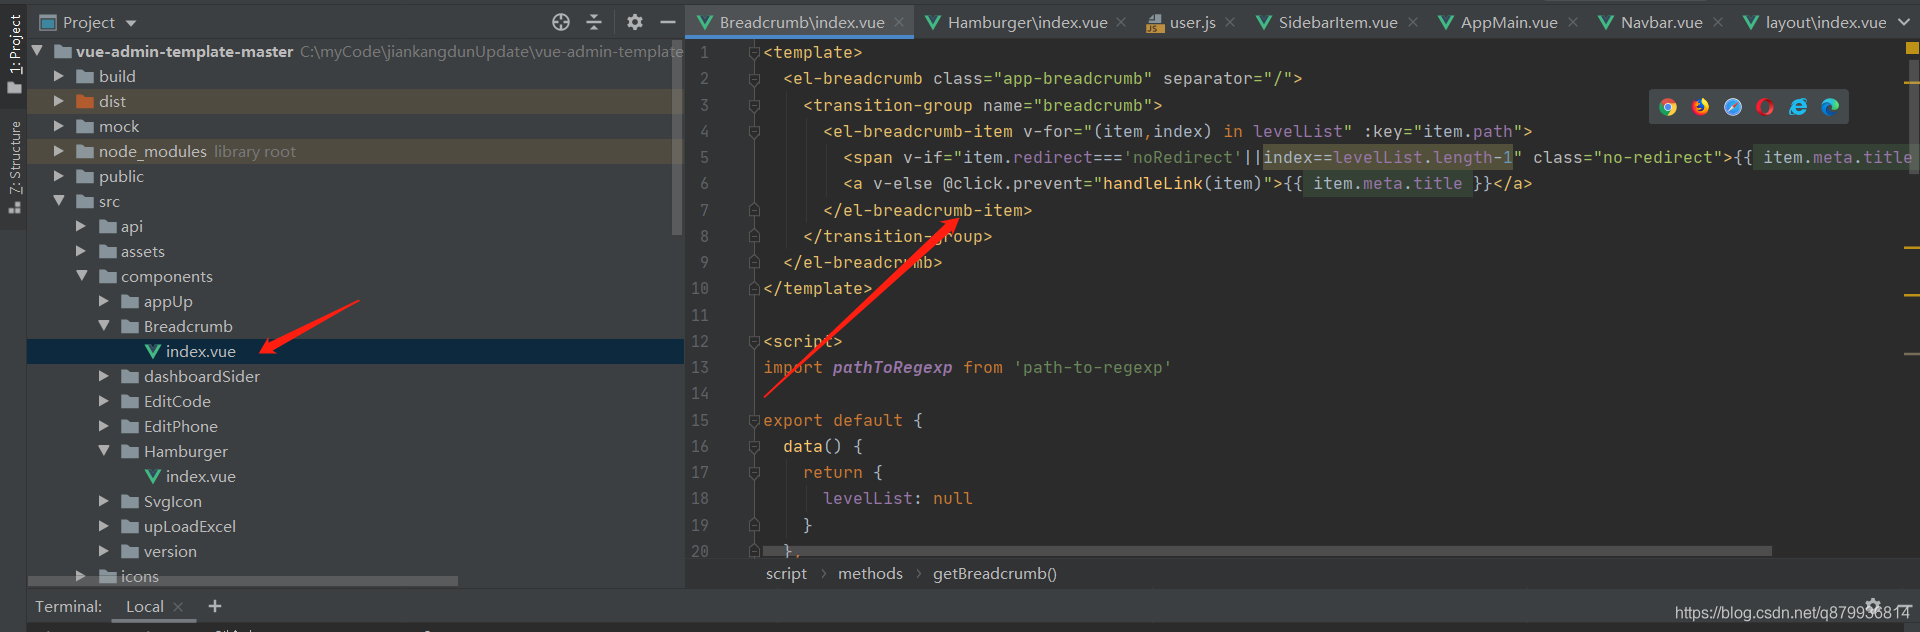Collapse the src folder

(x=59, y=201)
